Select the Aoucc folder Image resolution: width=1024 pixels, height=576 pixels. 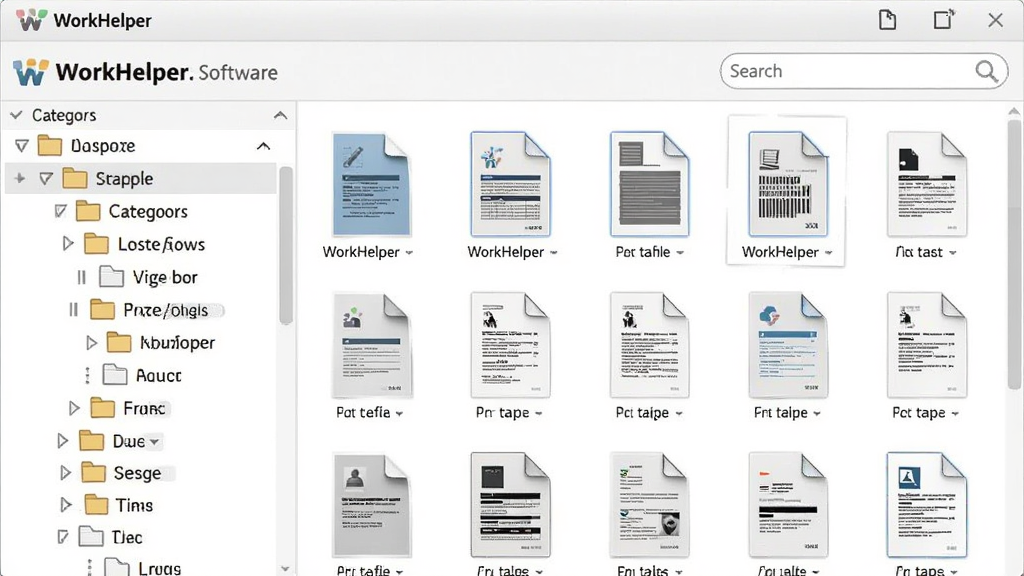coord(142,375)
